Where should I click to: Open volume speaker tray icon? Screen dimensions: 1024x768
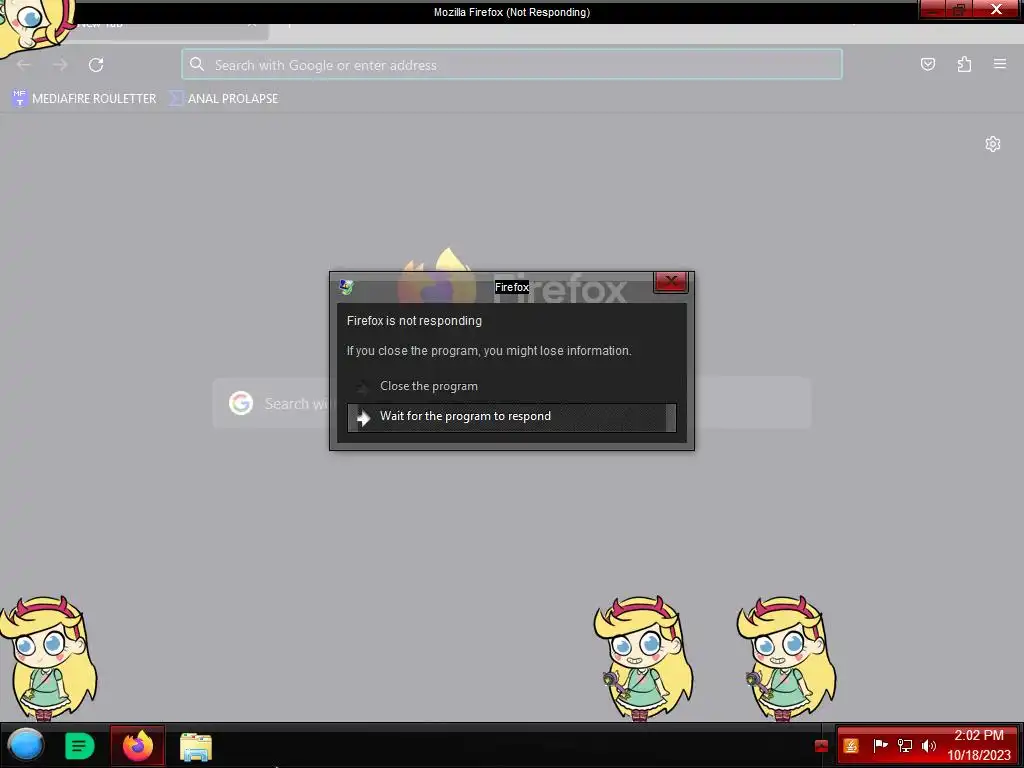click(929, 745)
